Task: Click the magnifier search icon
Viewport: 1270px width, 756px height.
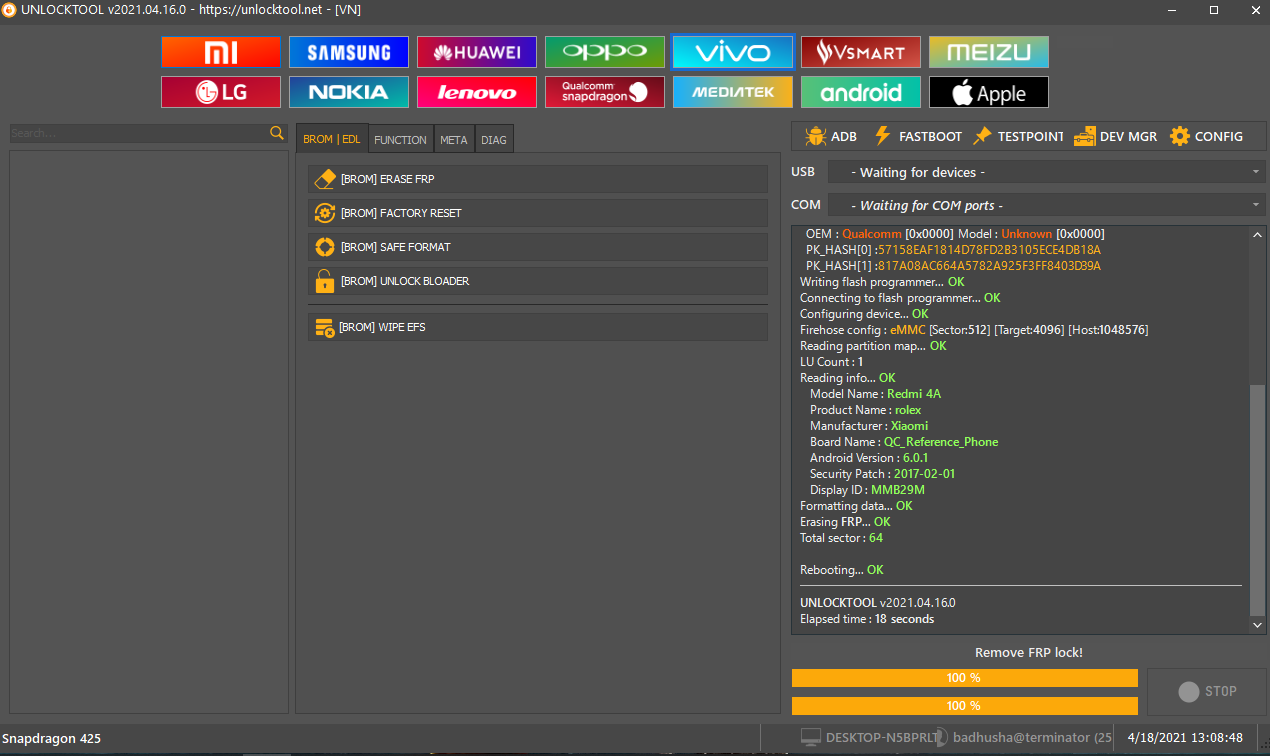Action: point(277,133)
